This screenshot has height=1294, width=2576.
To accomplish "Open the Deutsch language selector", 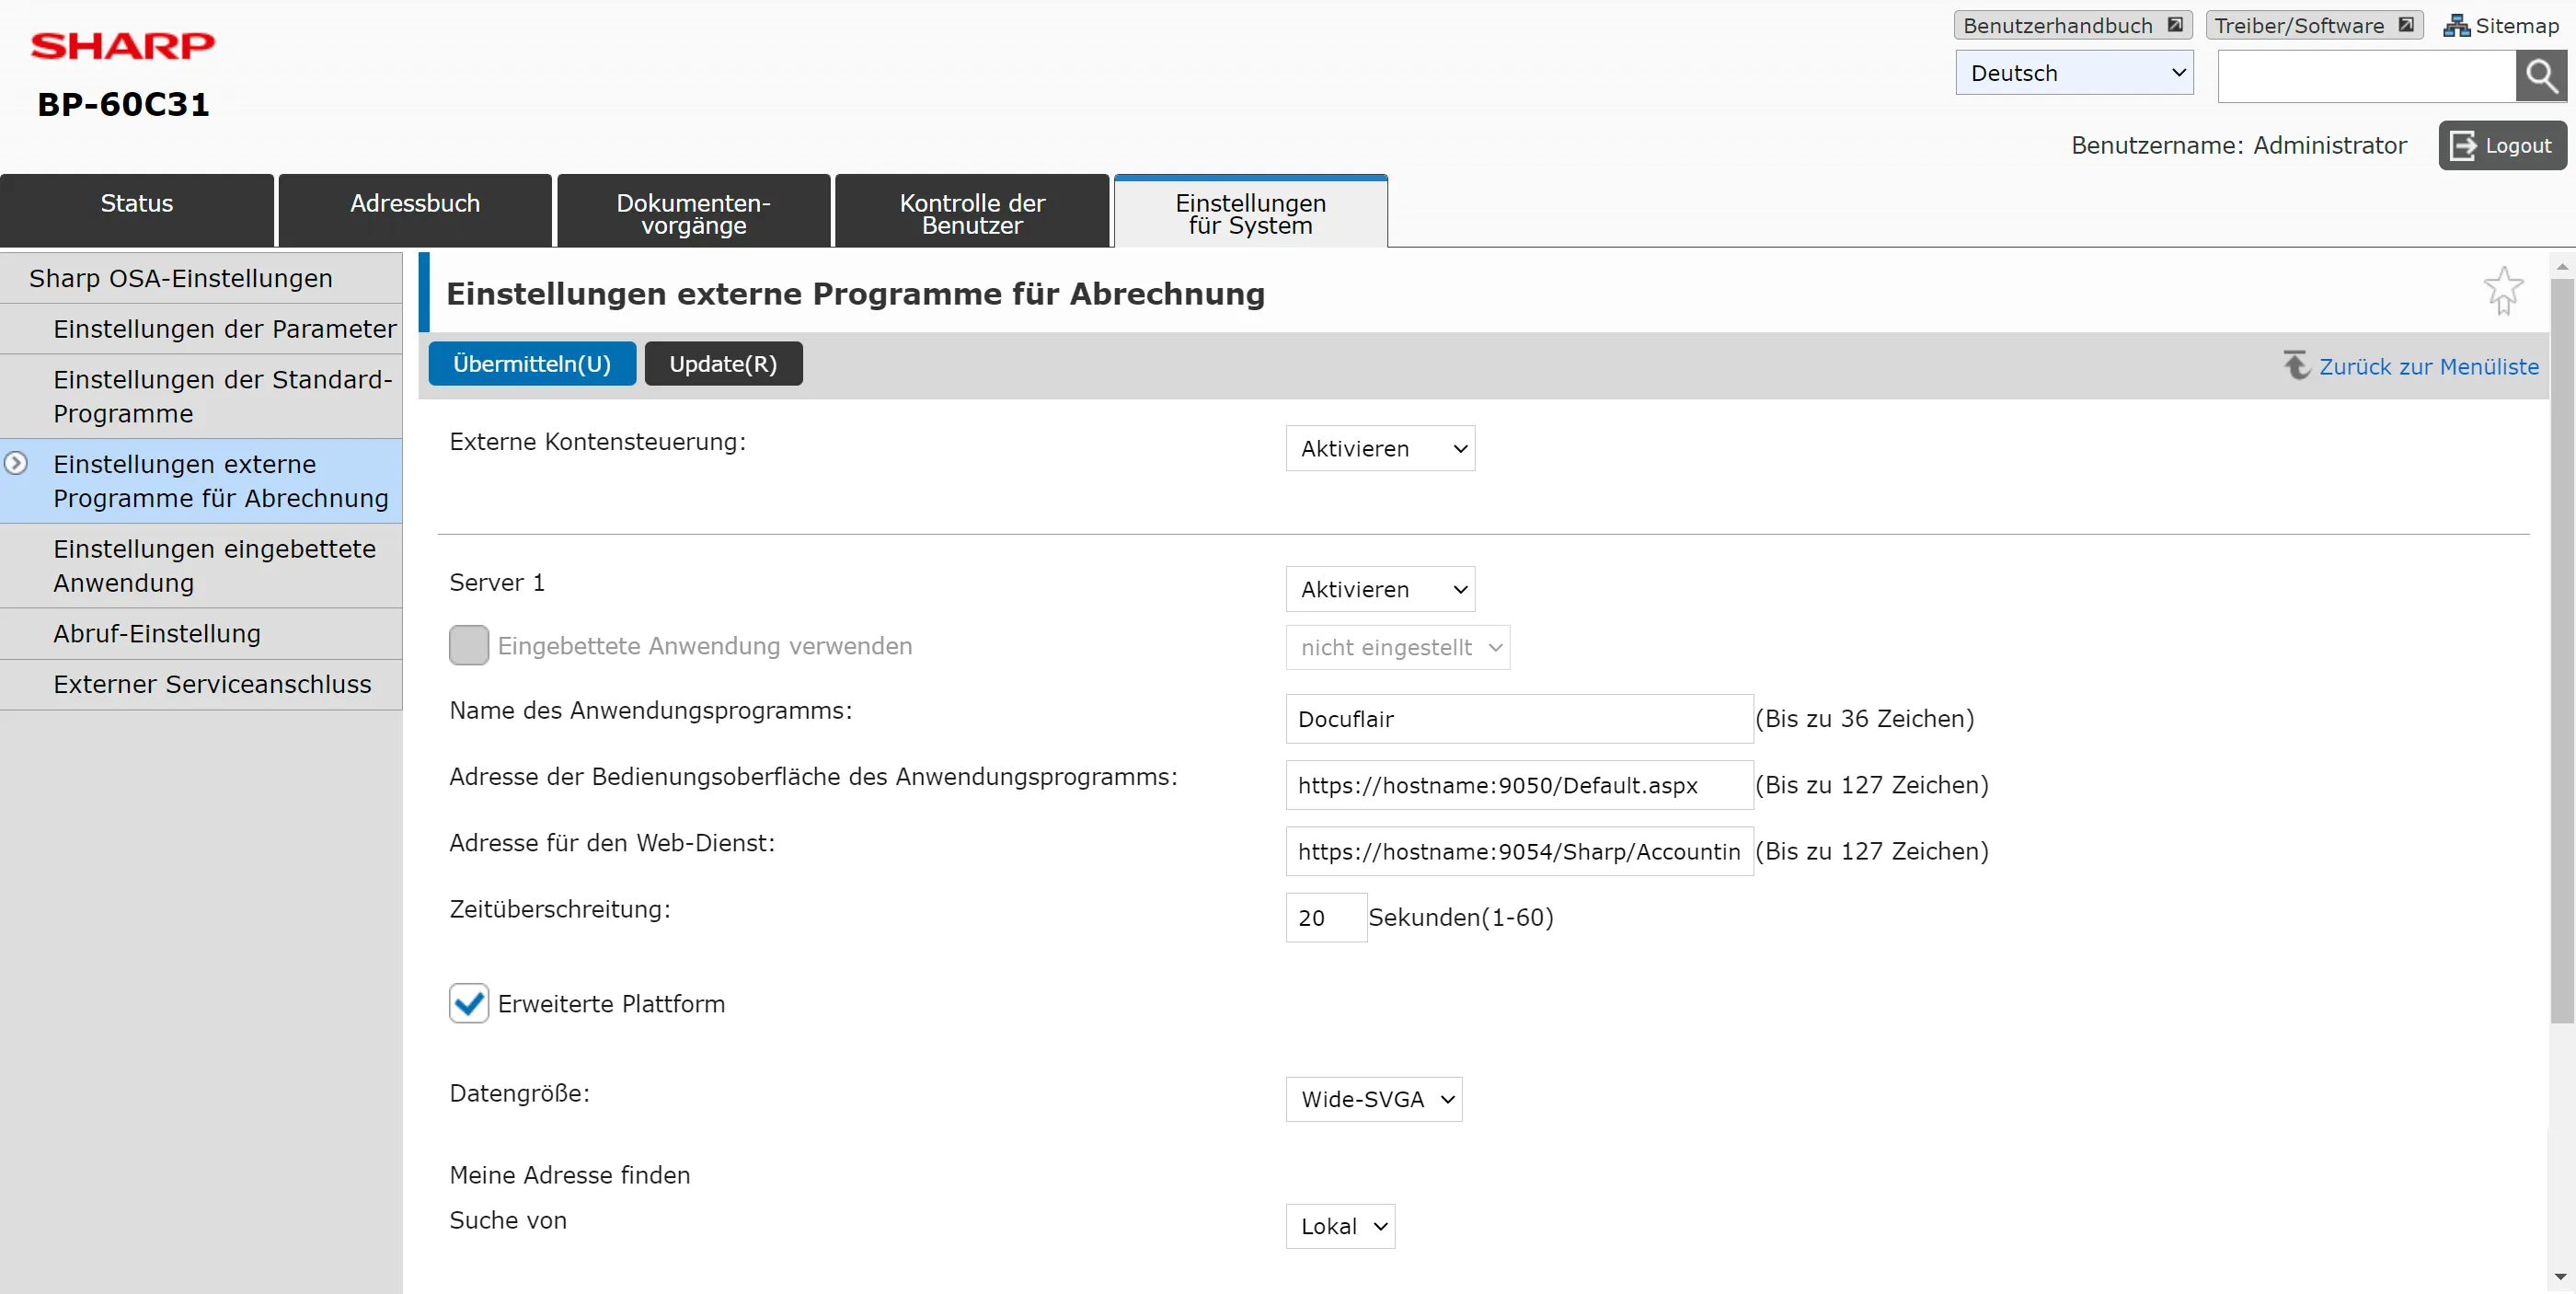I will pyautogui.click(x=2074, y=73).
